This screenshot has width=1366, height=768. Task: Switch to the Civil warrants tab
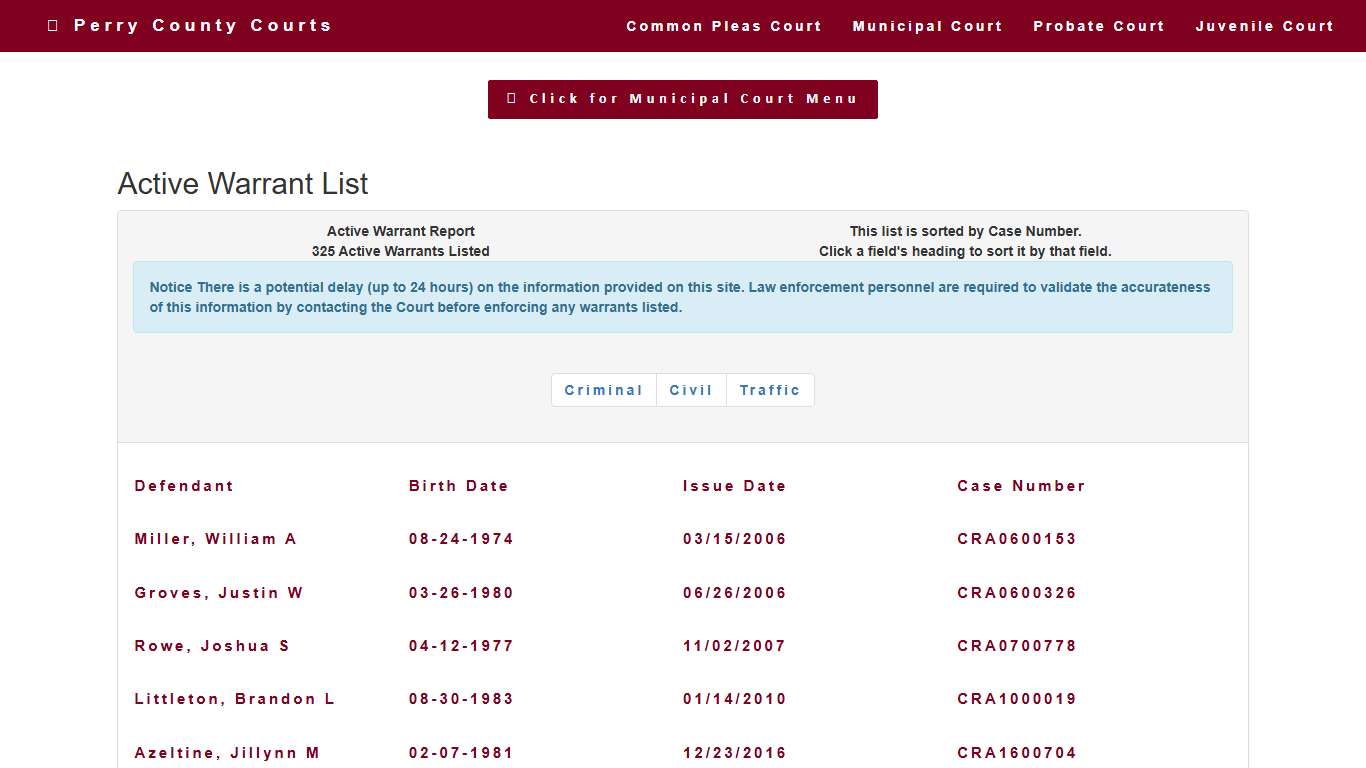[x=691, y=390]
